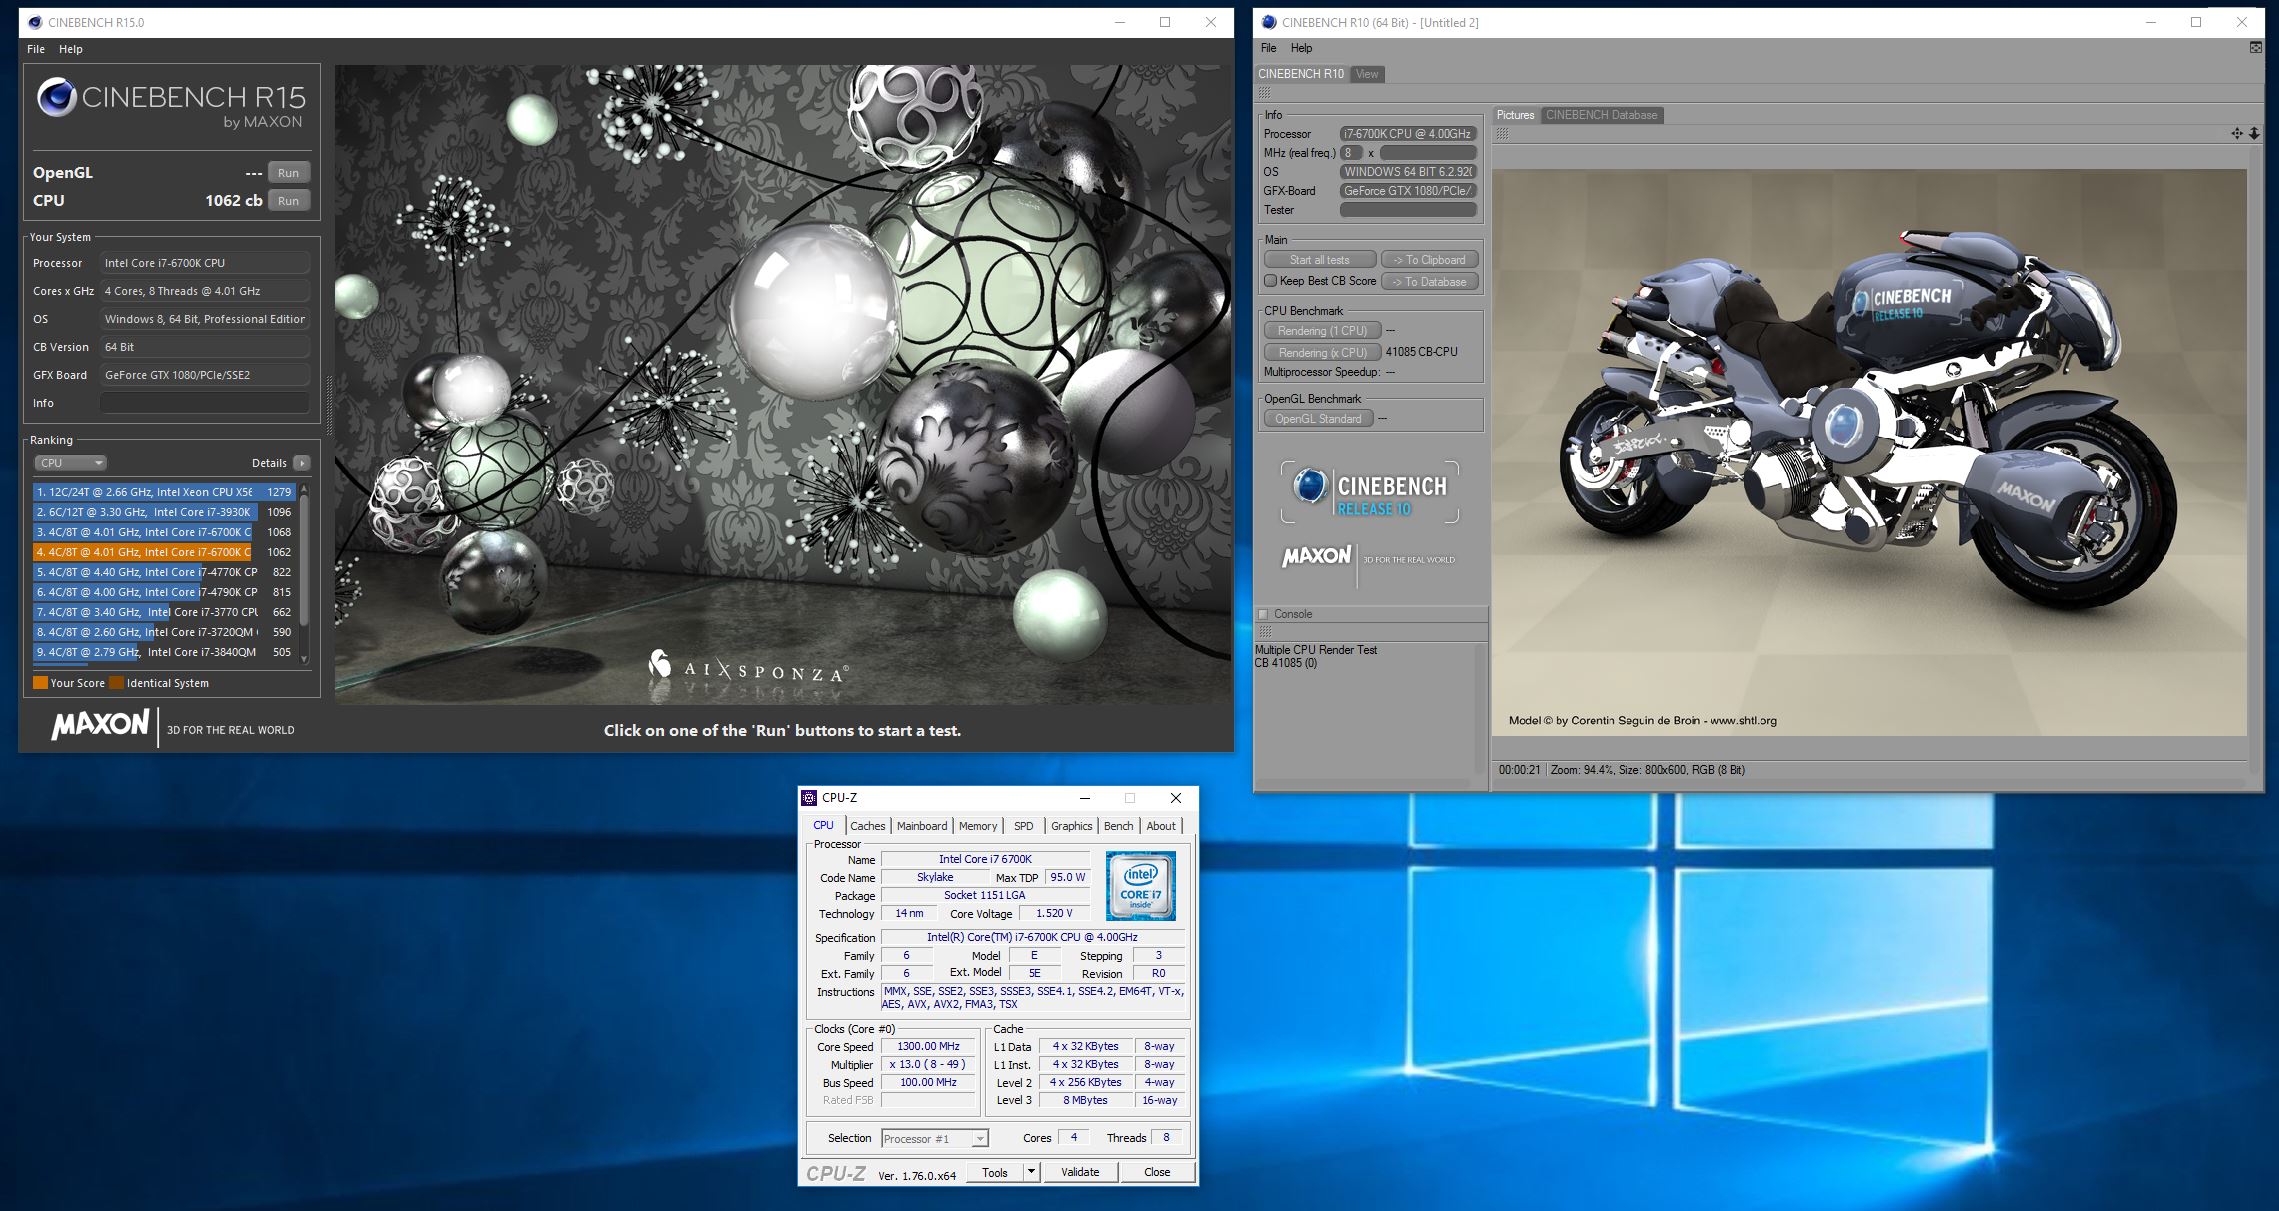This screenshot has height=1211, width=2279.
Task: Open the Help menu in Cinebench R10
Action: coord(1301,48)
